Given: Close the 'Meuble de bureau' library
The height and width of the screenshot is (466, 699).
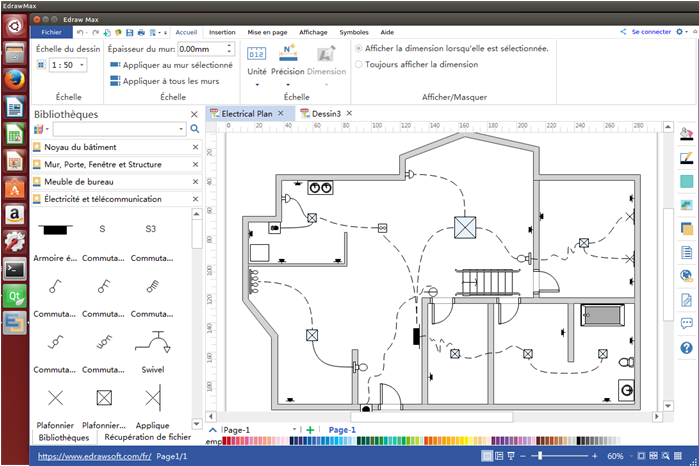Looking at the screenshot, I should 195,181.
